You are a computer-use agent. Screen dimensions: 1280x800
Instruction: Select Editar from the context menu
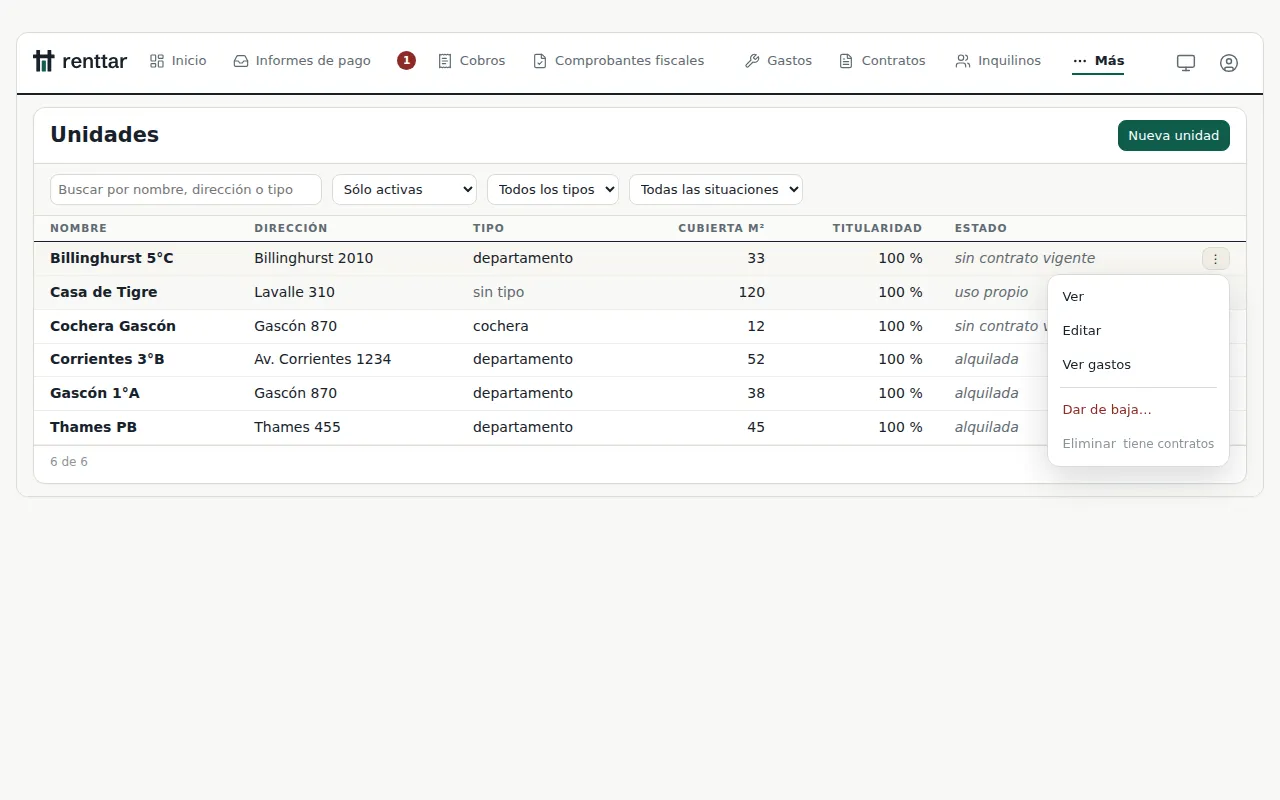tap(1138, 331)
